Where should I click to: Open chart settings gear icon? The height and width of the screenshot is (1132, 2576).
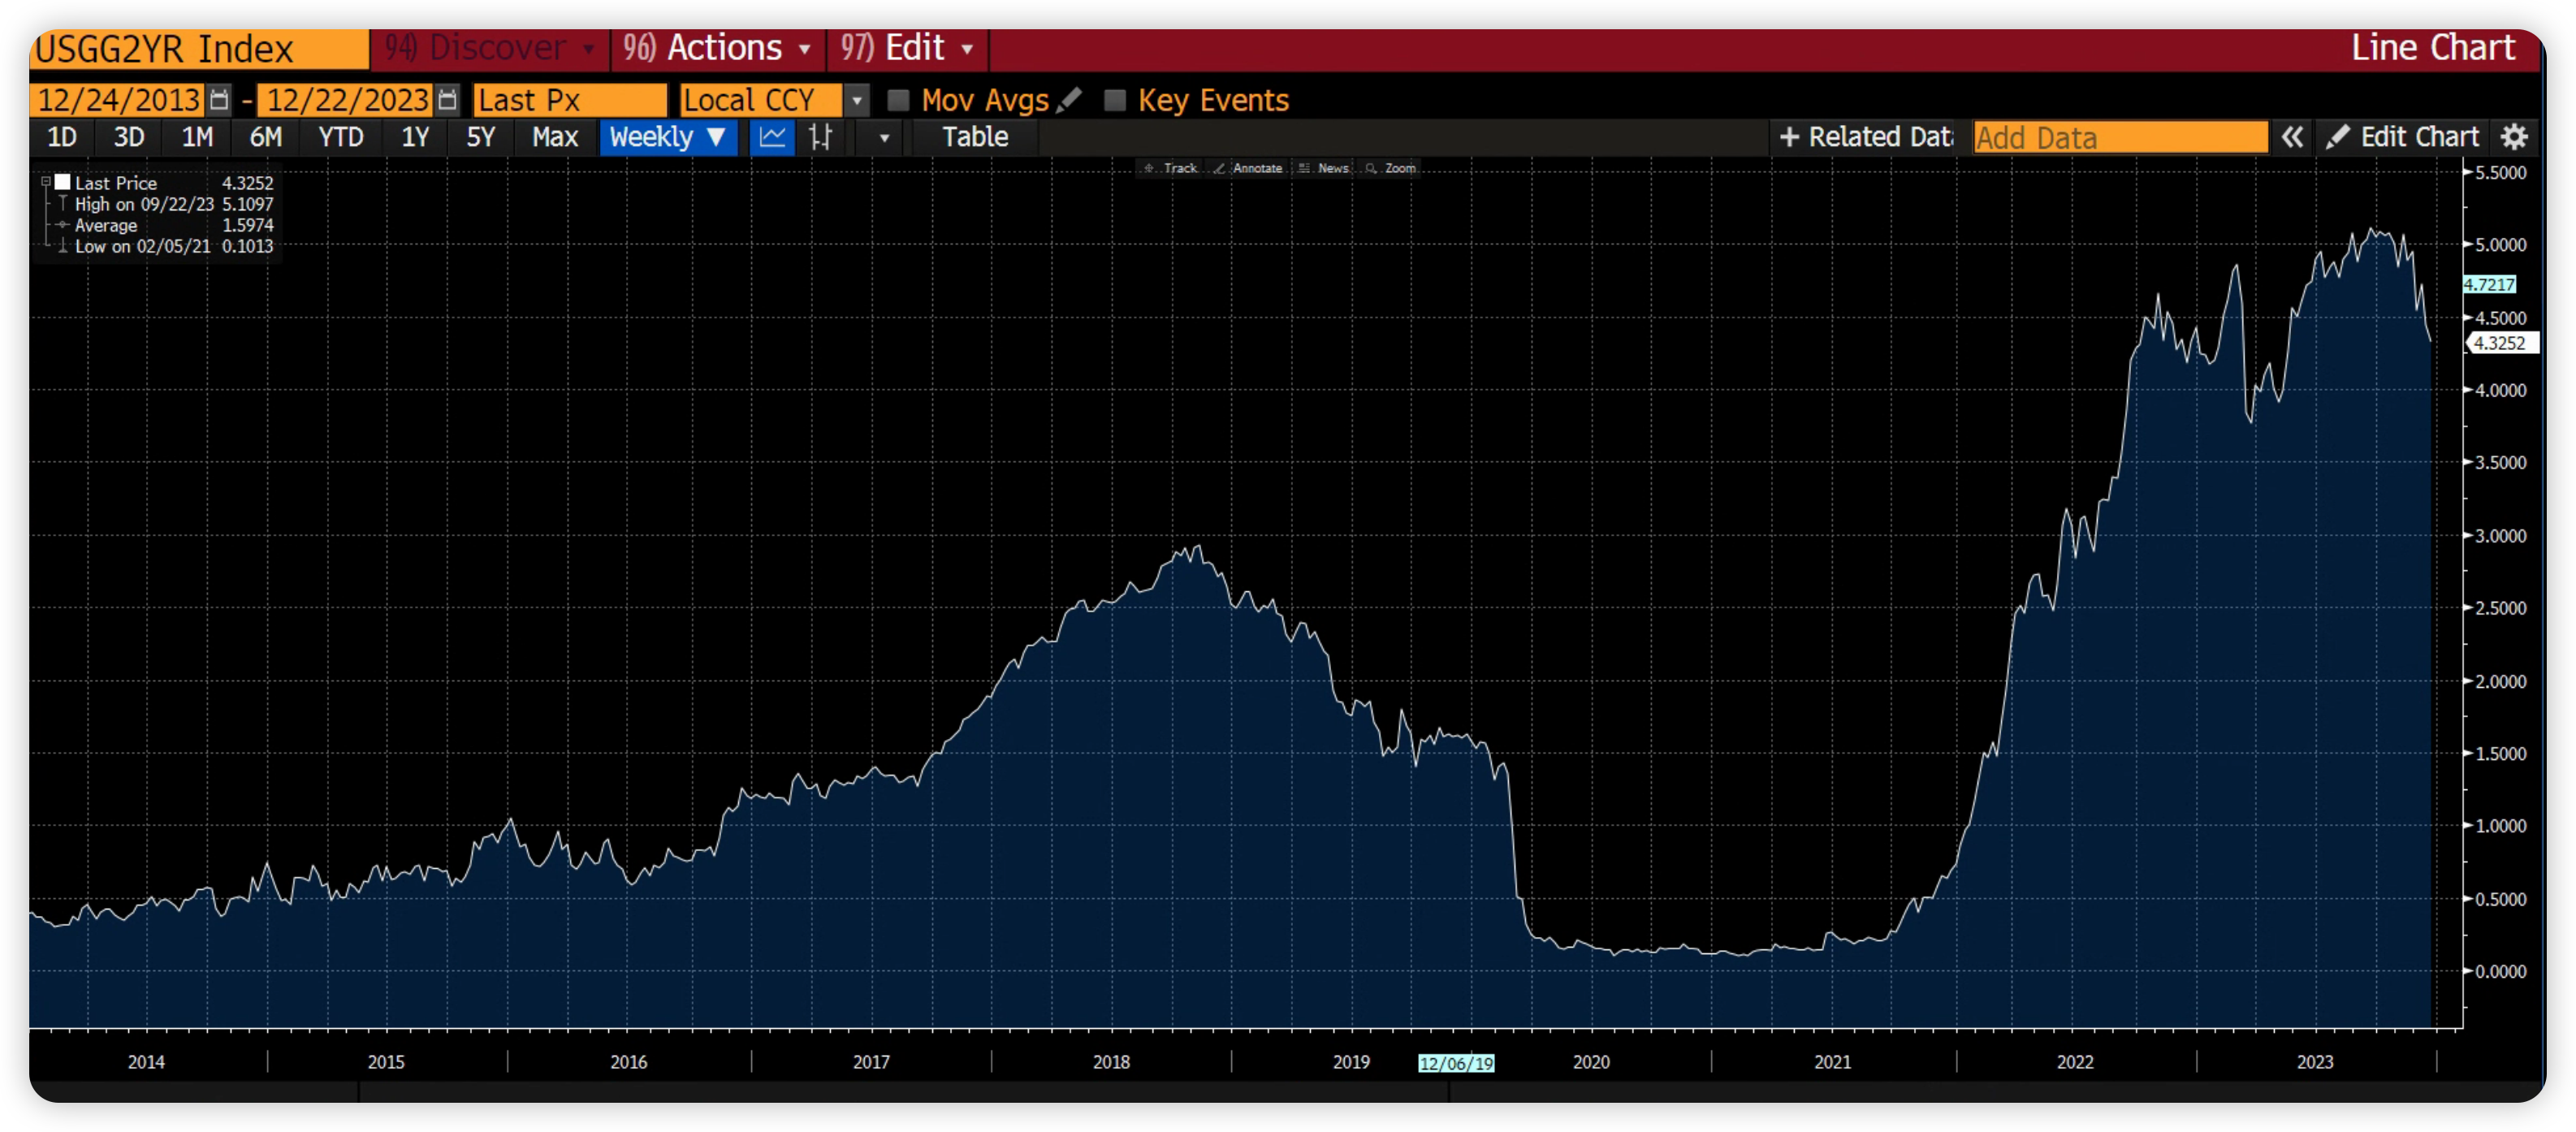pyautogui.click(x=2514, y=137)
